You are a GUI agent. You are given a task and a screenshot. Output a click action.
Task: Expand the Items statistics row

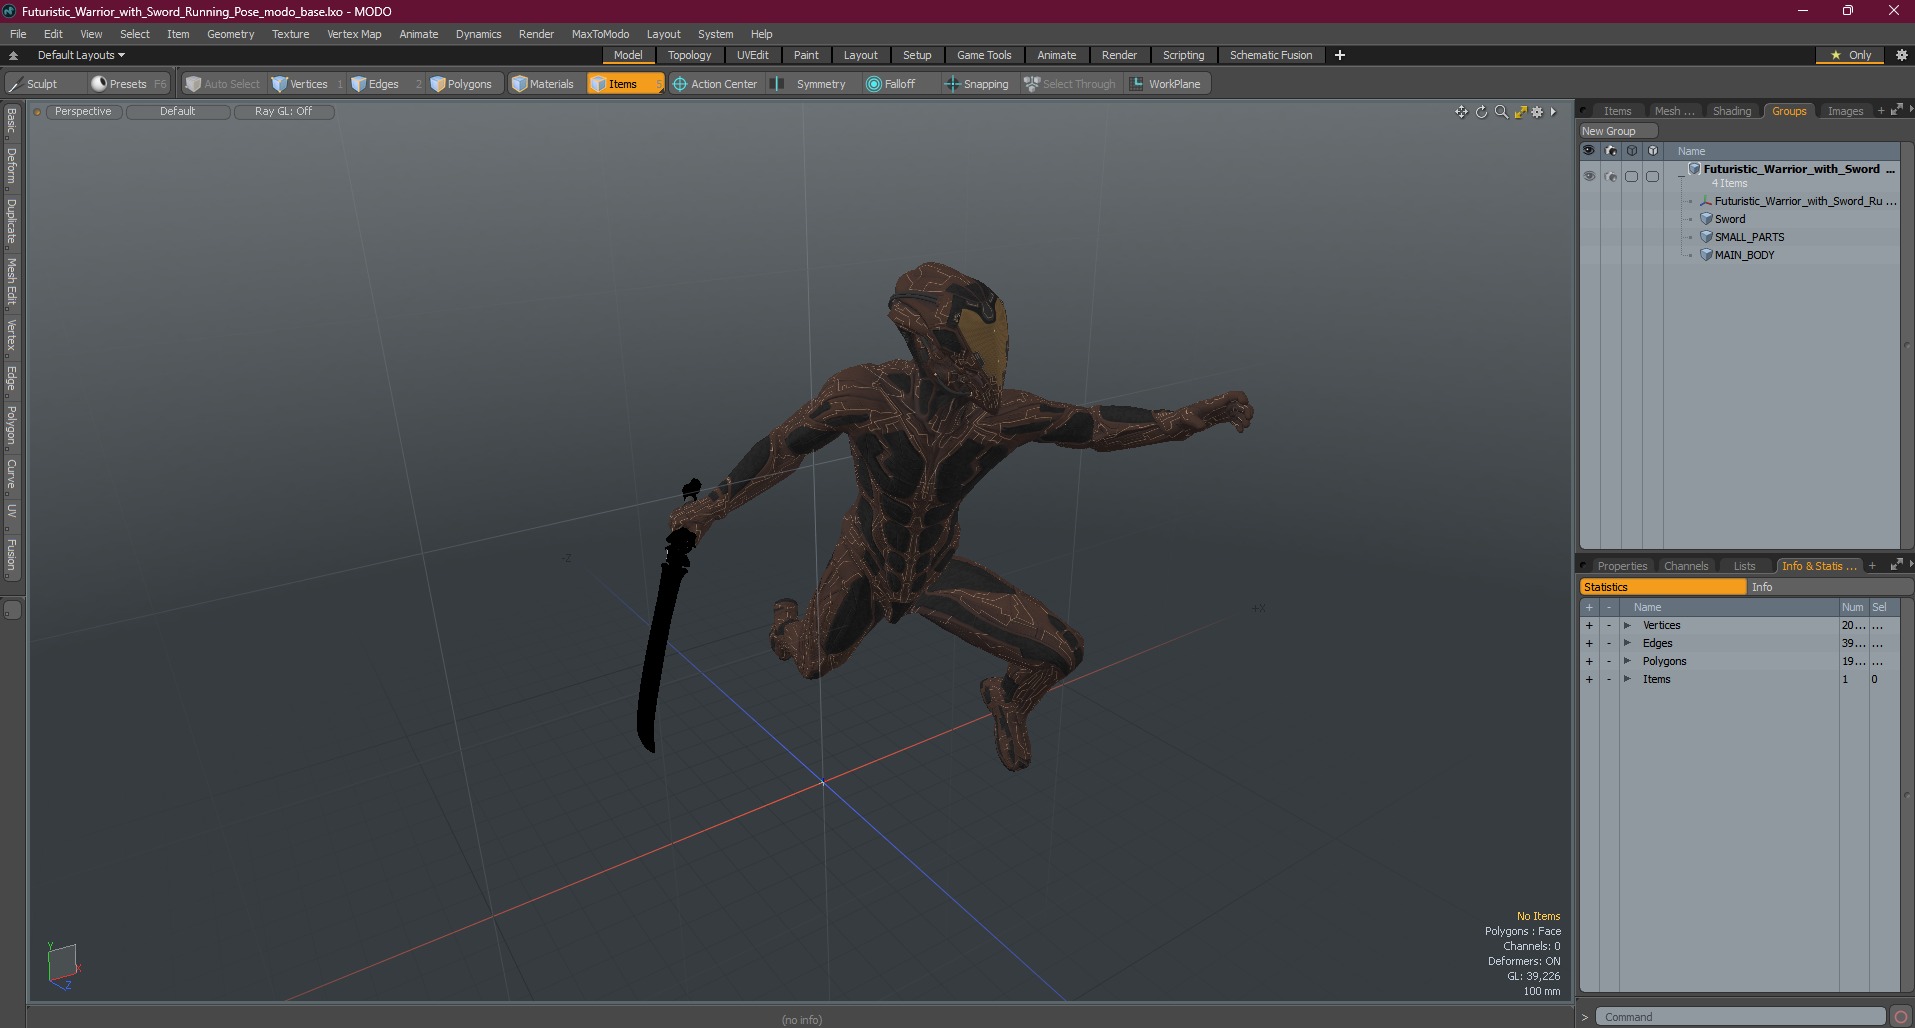click(1627, 679)
